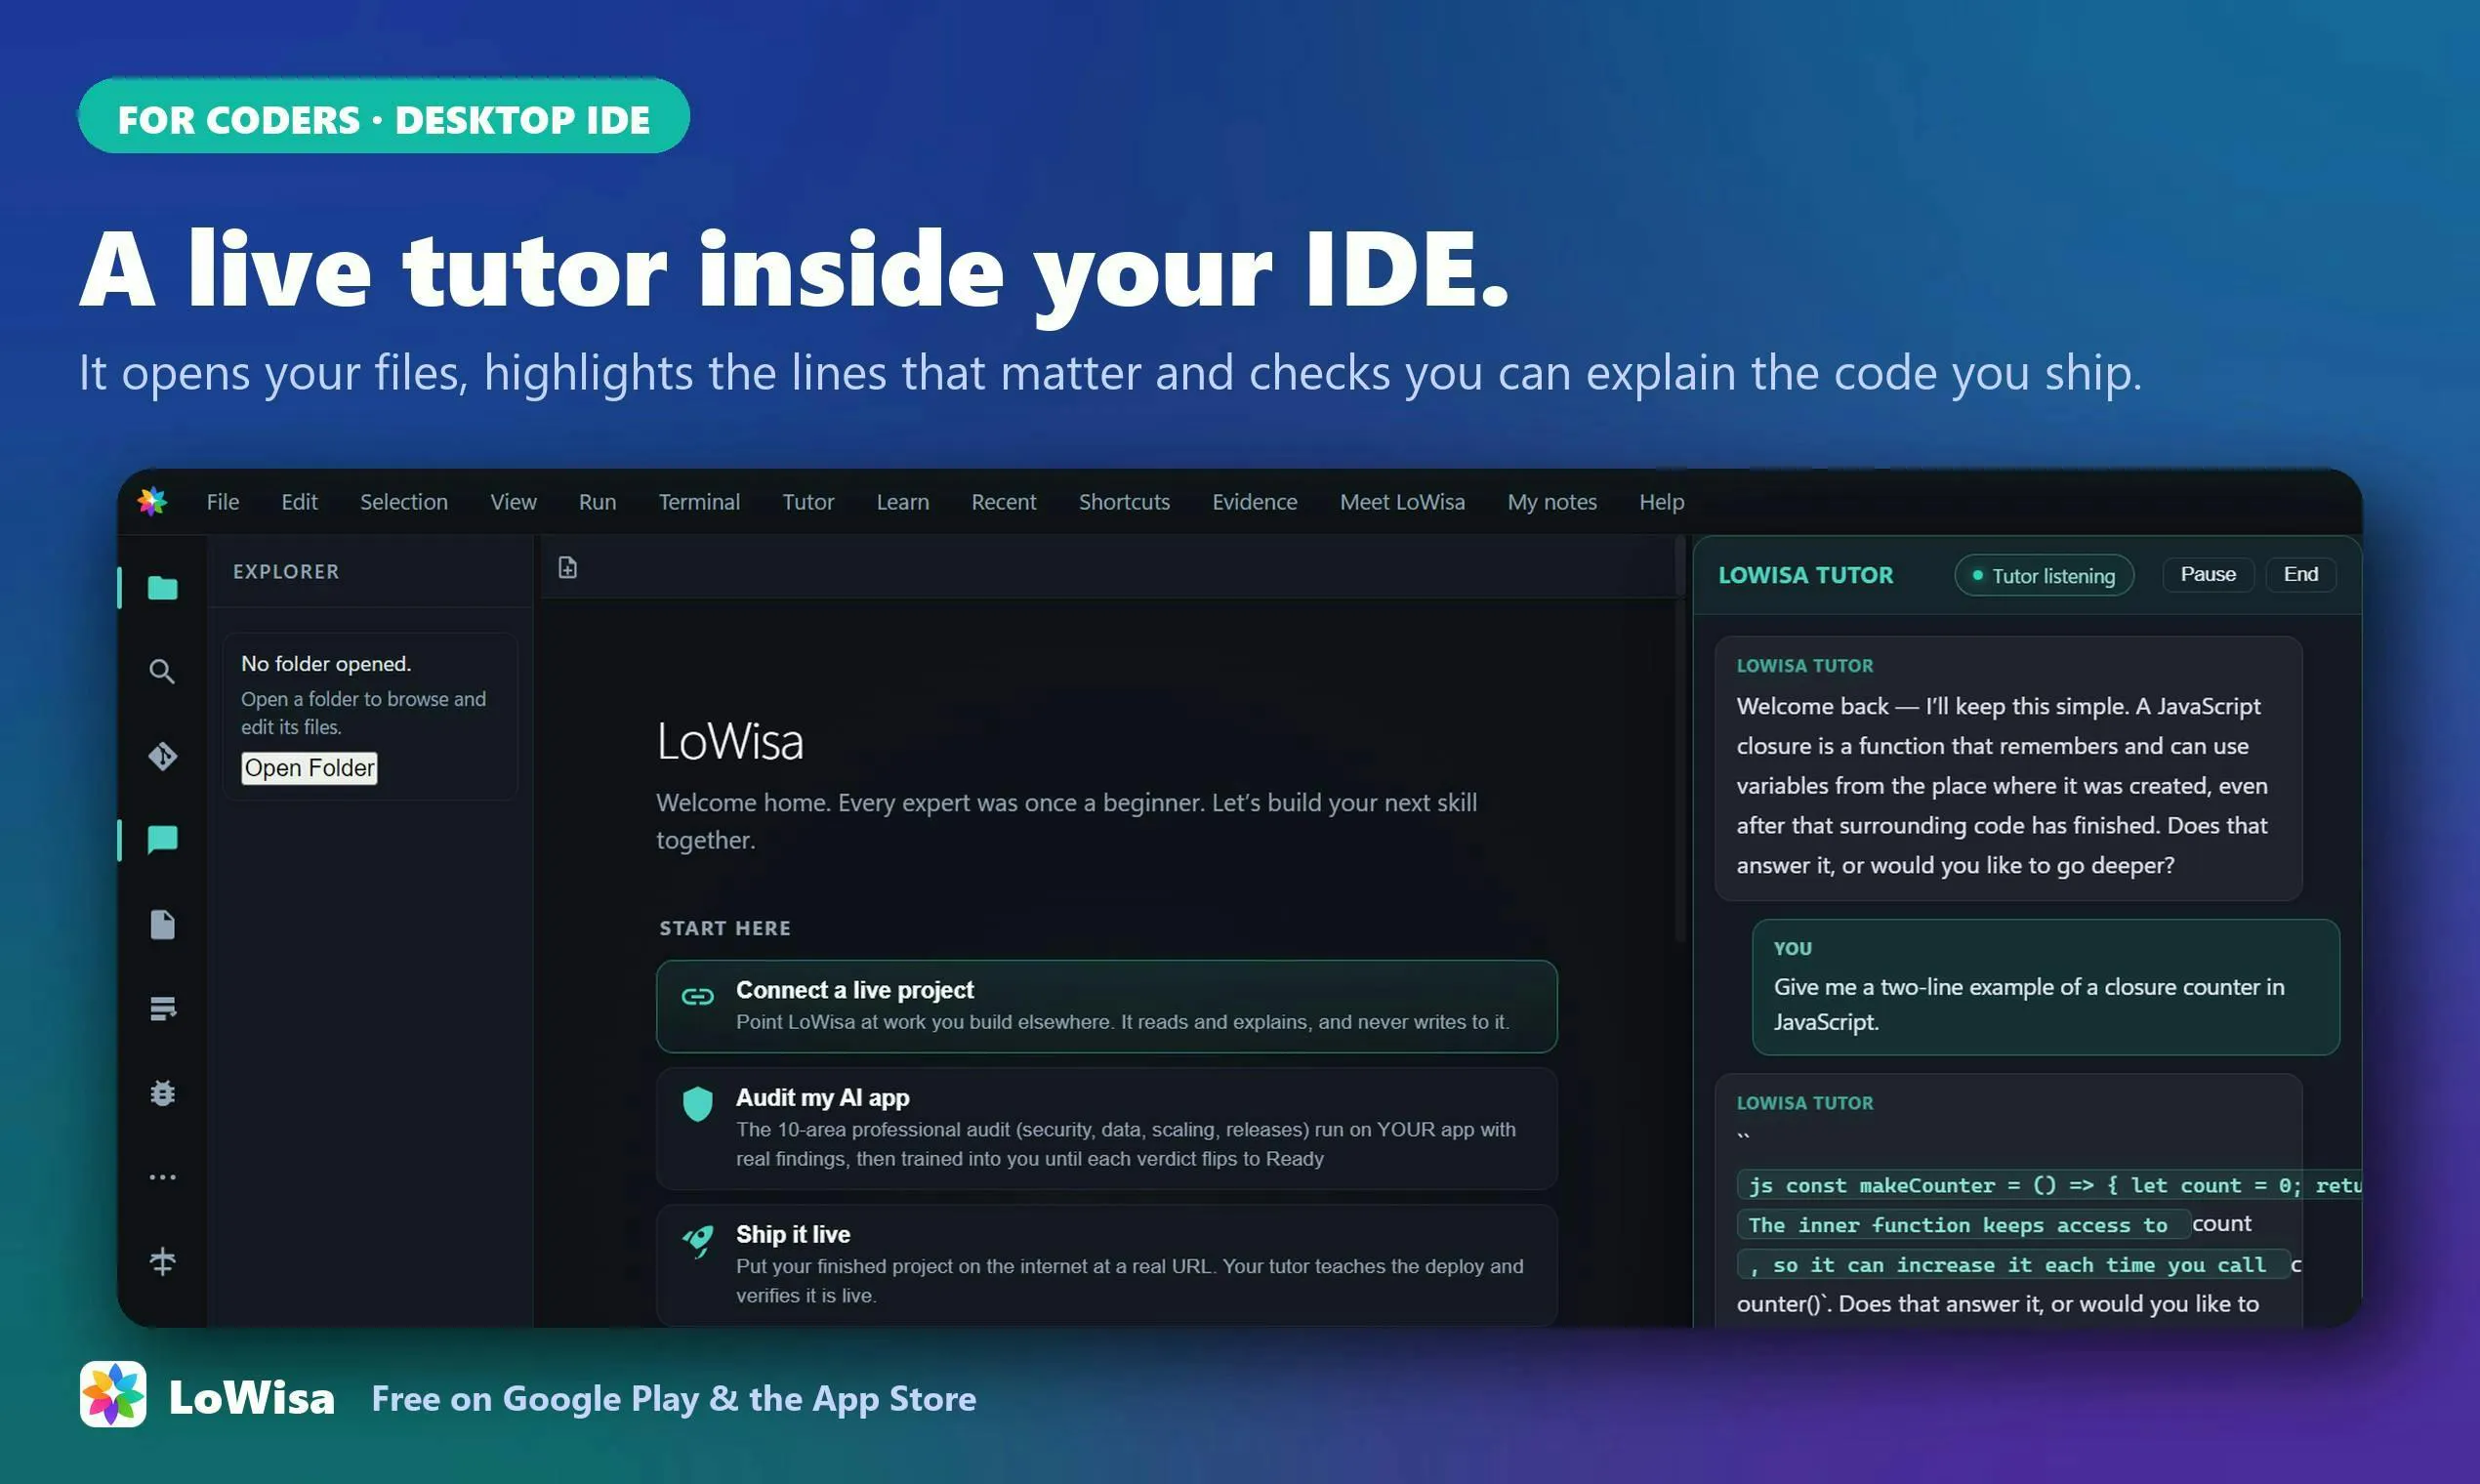Click the rocket icon on Ship it live
The height and width of the screenshot is (1484, 2480).
pos(697,1241)
